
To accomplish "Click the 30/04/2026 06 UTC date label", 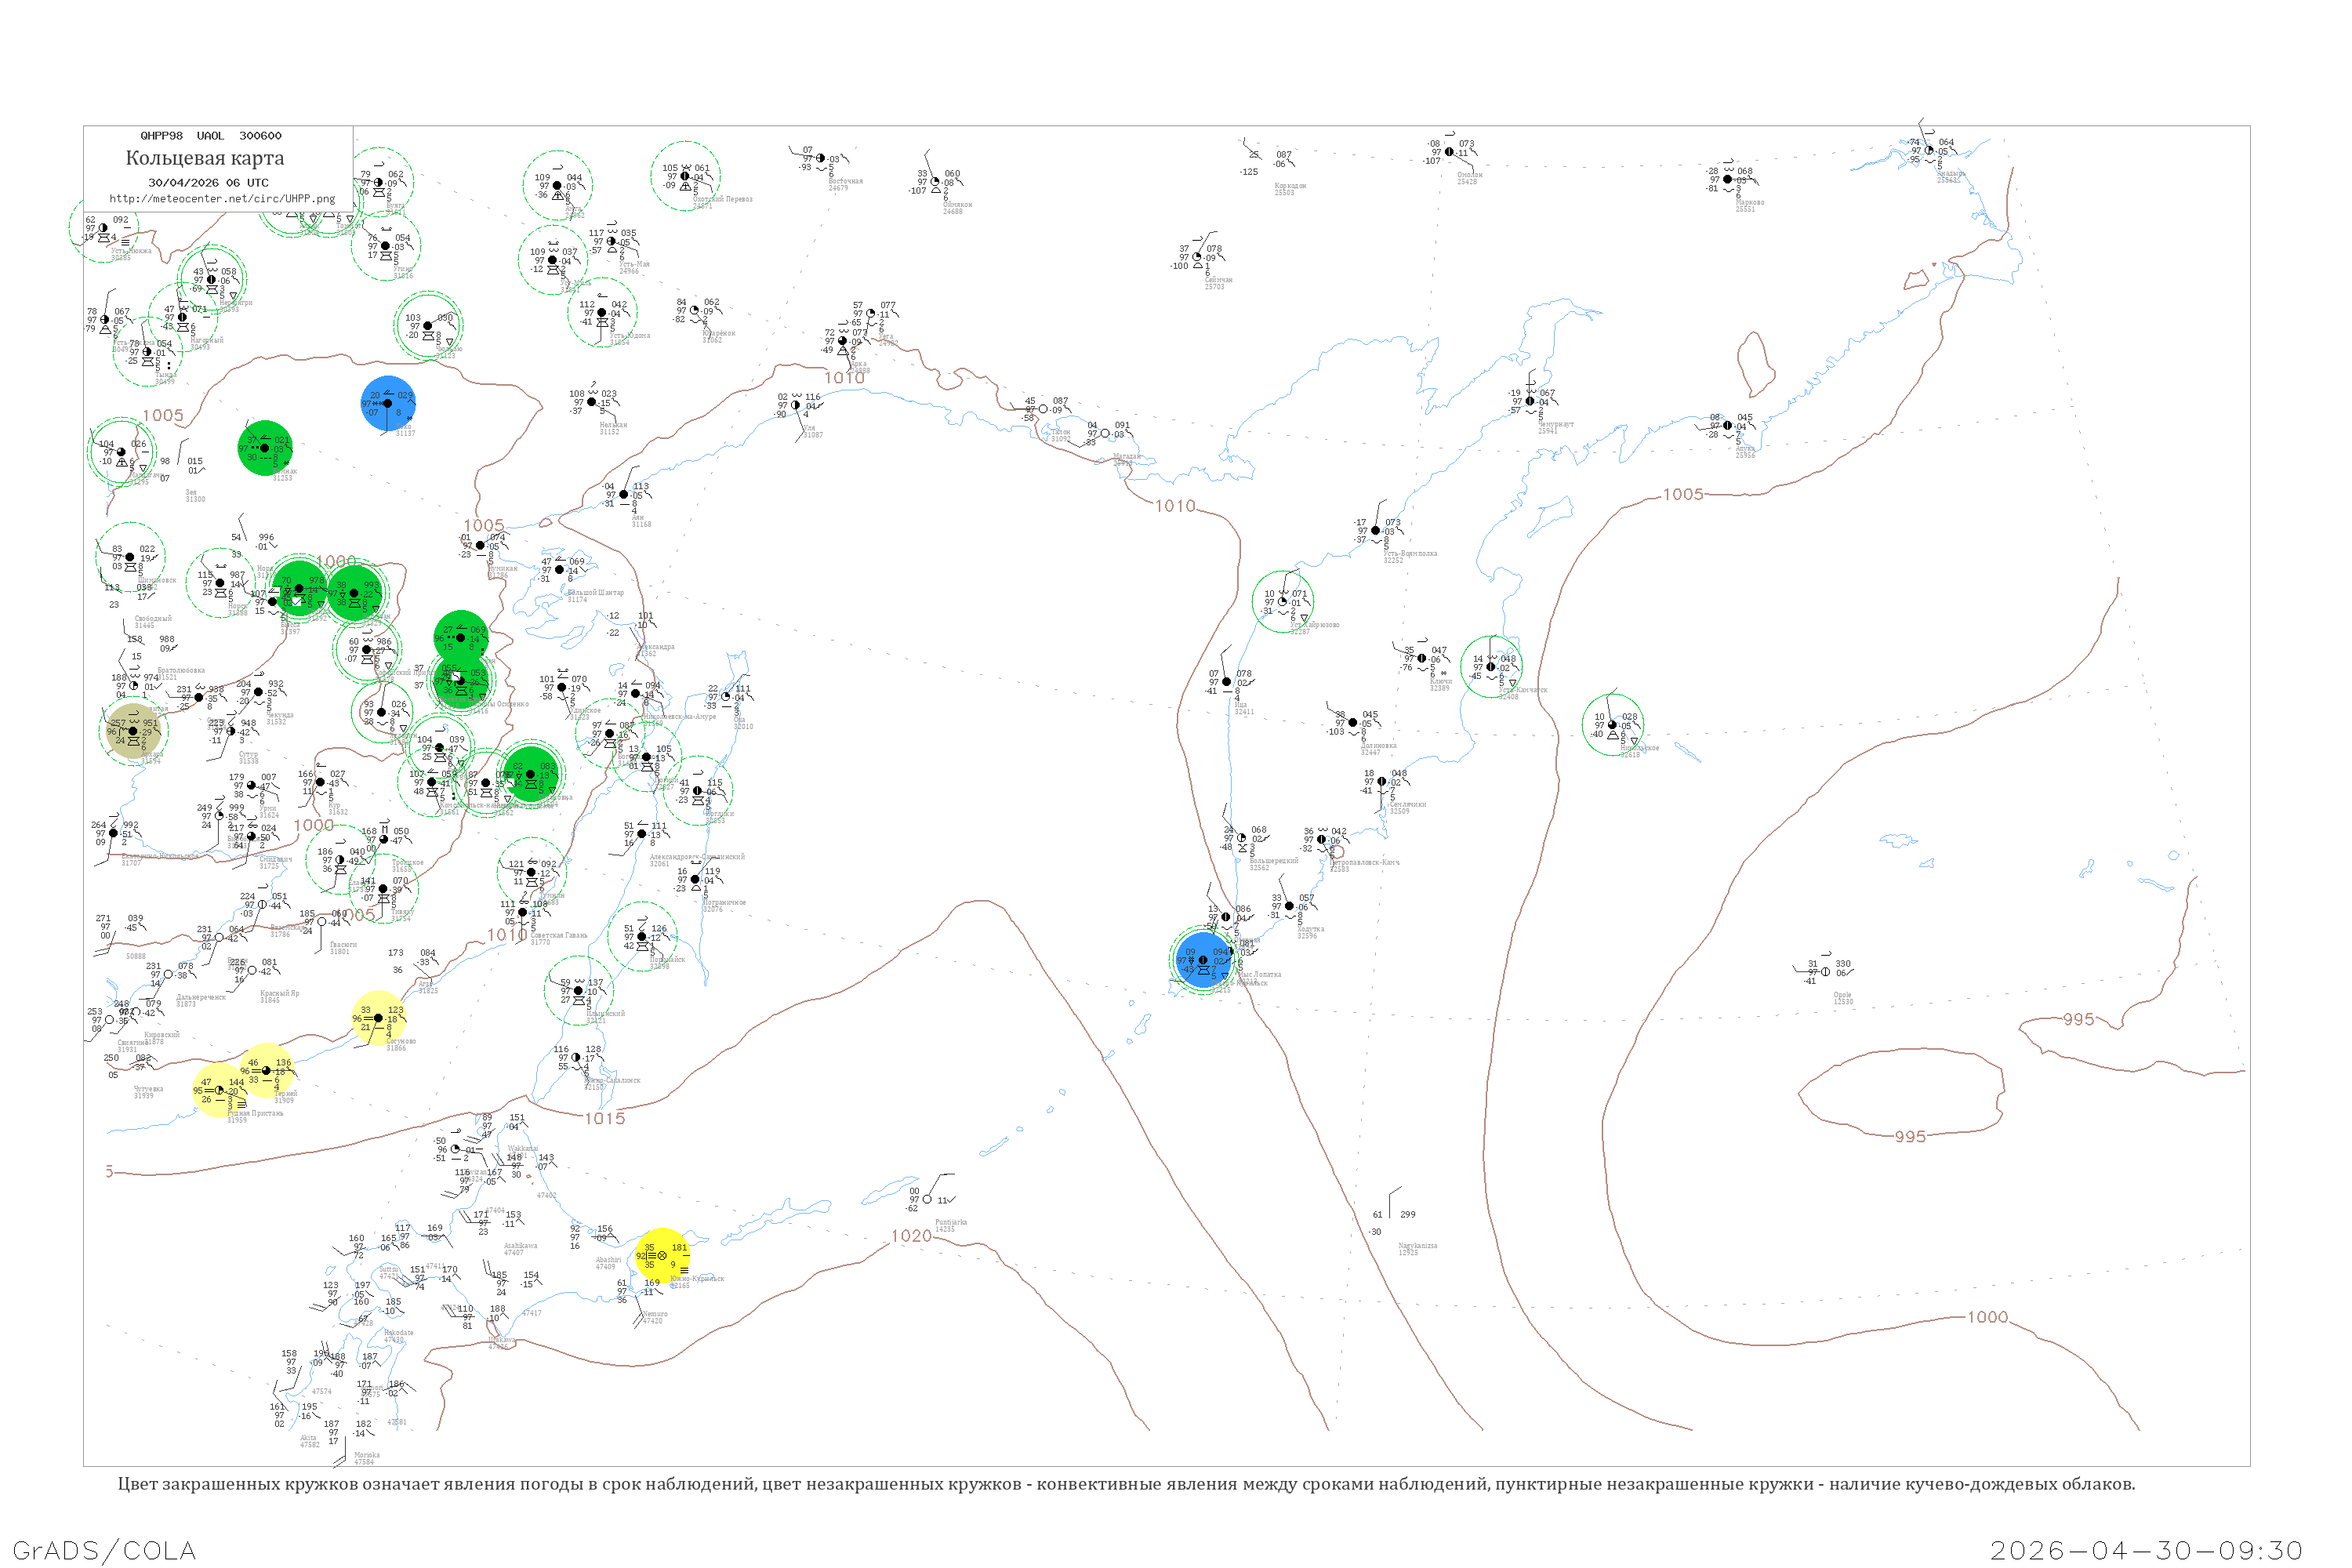I will click(208, 182).
